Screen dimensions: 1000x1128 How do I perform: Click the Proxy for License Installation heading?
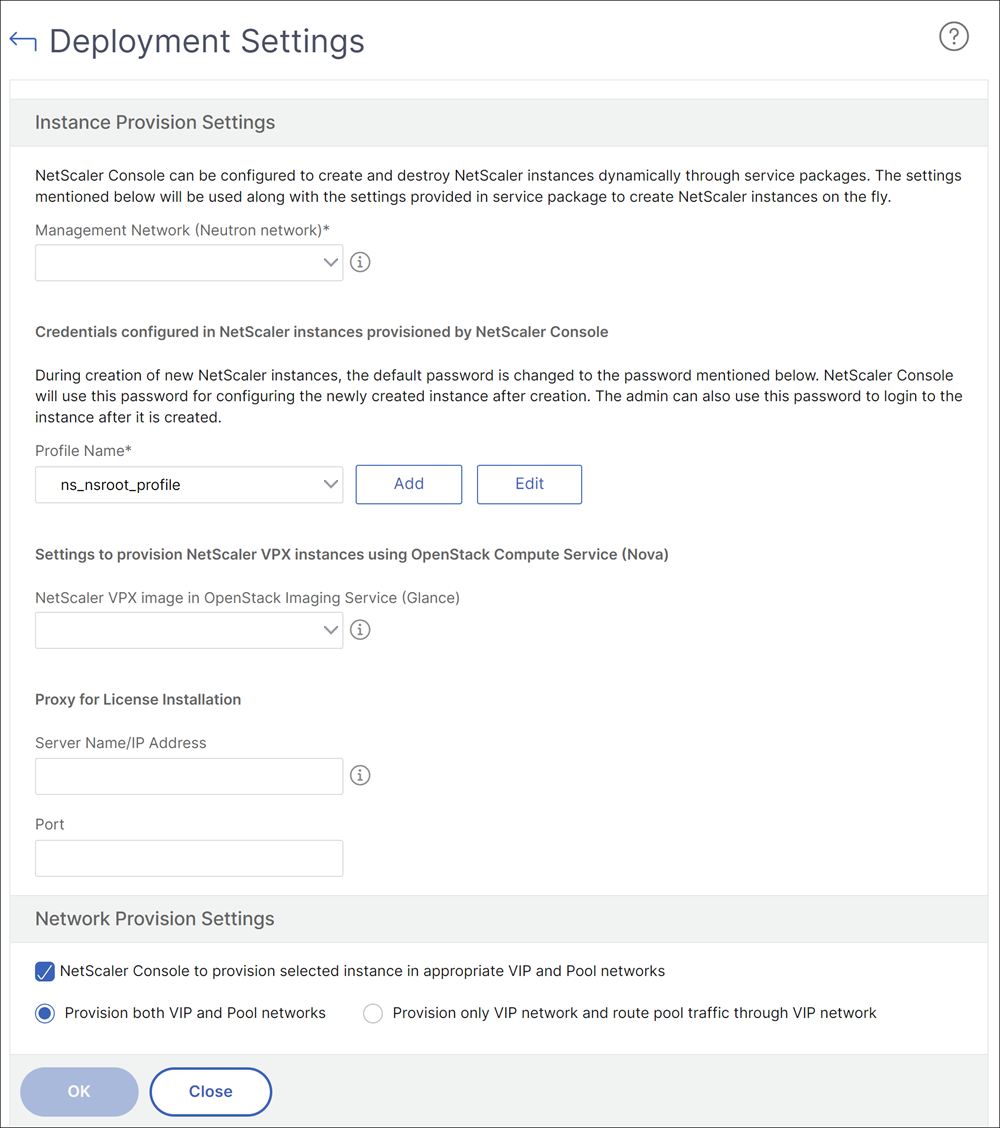(138, 699)
